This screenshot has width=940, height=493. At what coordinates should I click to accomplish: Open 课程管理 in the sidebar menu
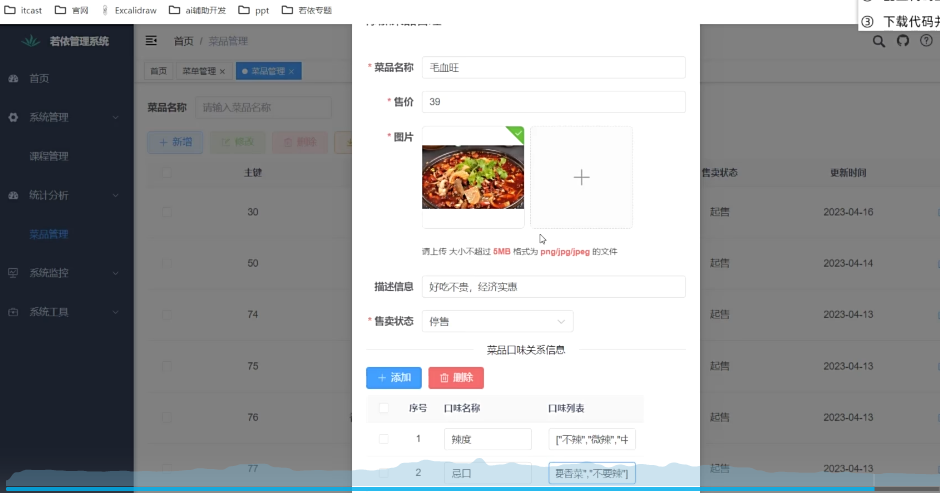[x=49, y=157]
